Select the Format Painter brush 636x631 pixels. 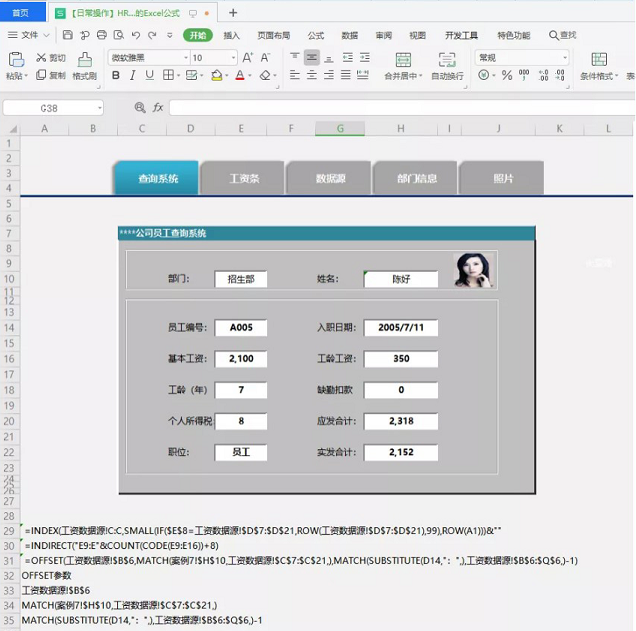click(84, 60)
